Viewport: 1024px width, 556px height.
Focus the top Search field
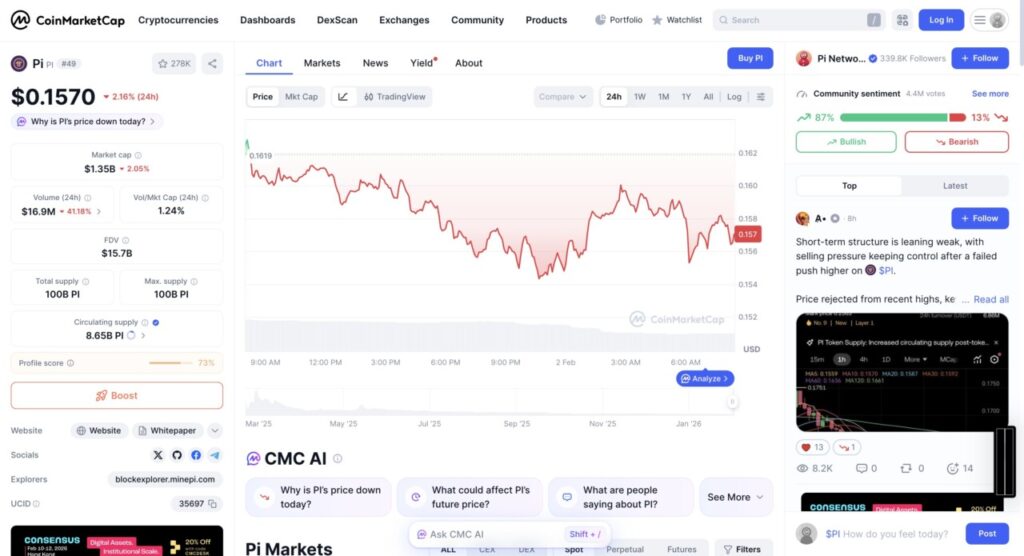790,20
